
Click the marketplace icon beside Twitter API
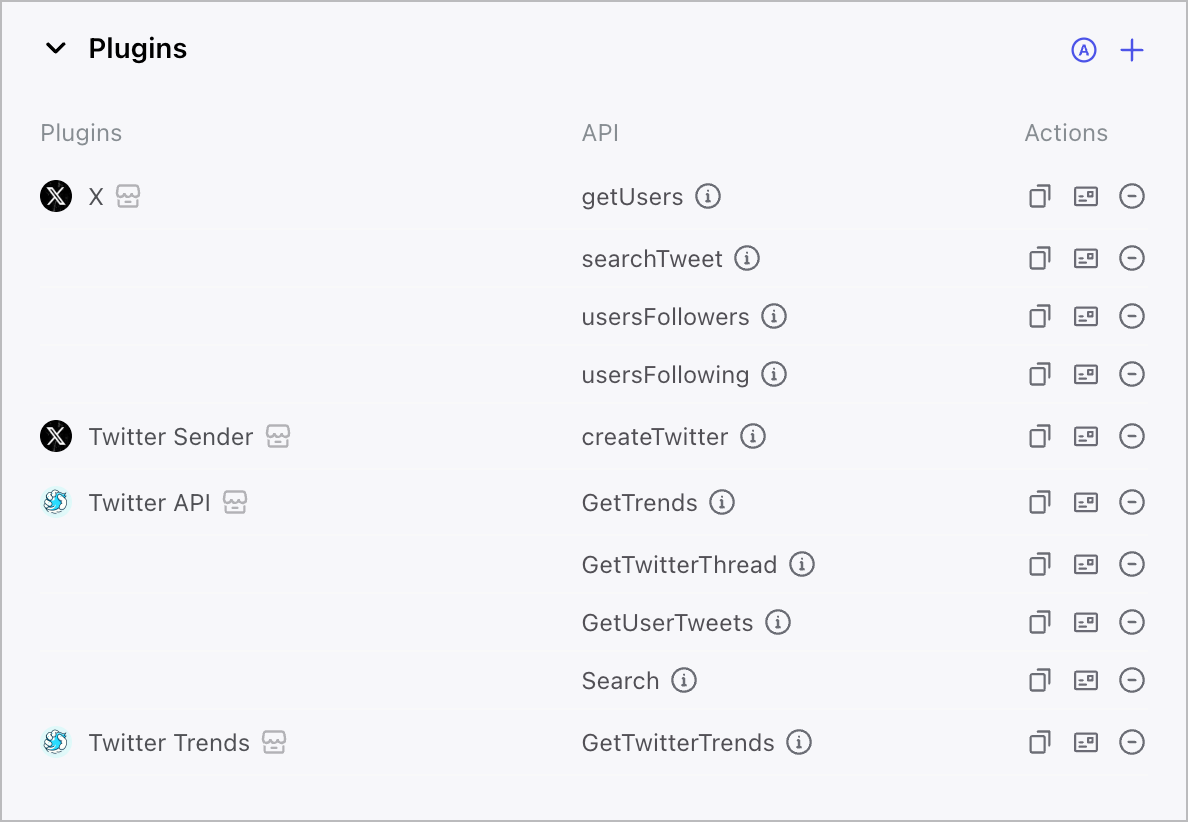[x=233, y=503]
